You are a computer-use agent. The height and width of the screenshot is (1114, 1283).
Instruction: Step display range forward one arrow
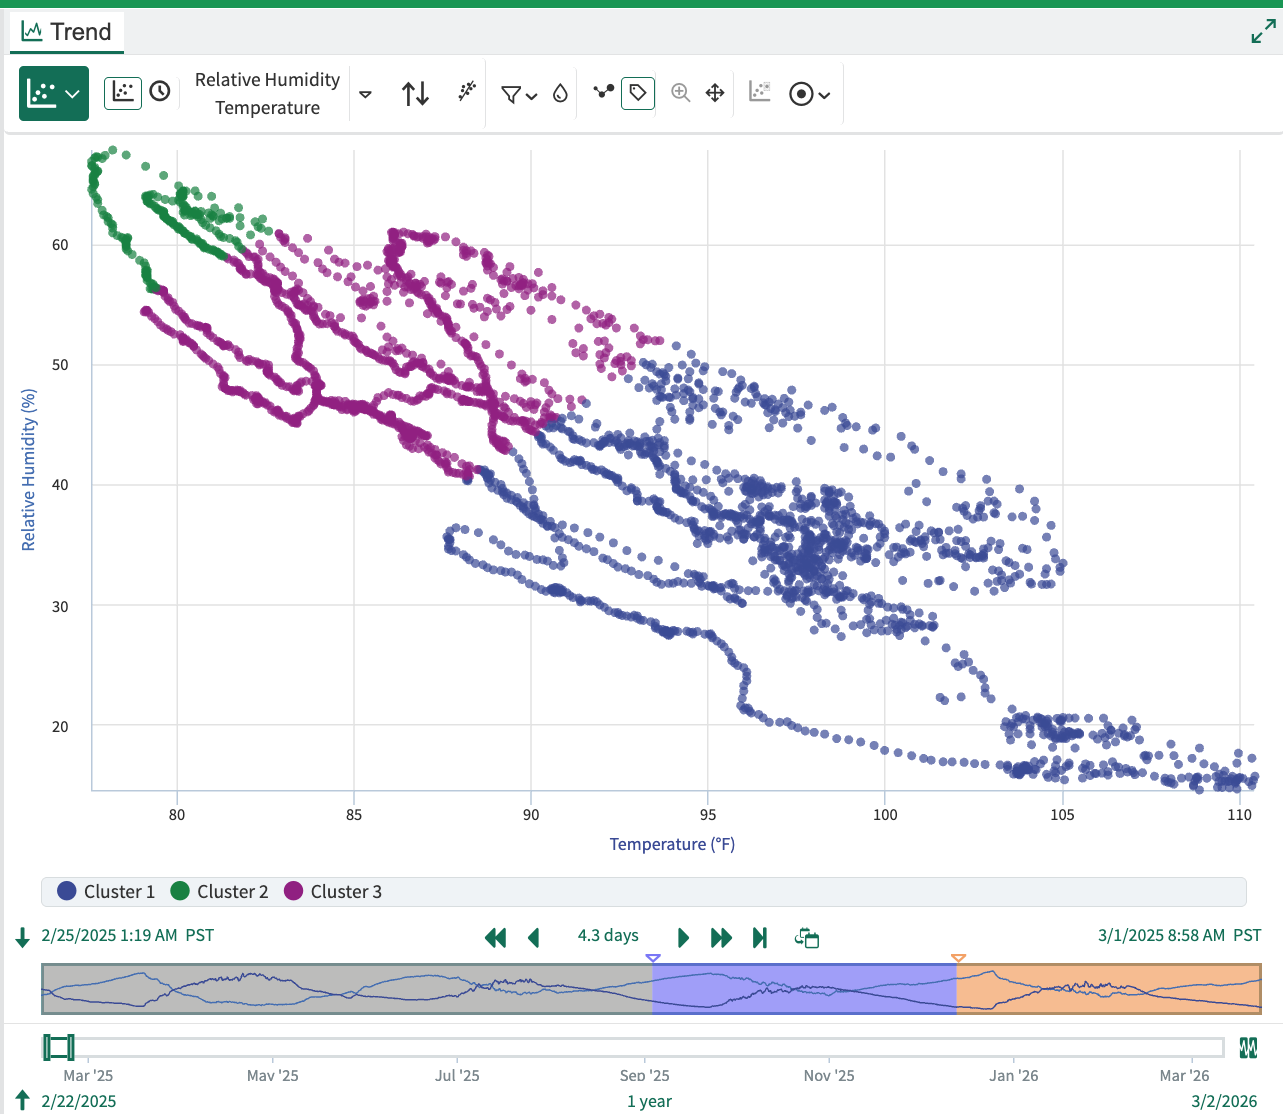click(x=683, y=937)
